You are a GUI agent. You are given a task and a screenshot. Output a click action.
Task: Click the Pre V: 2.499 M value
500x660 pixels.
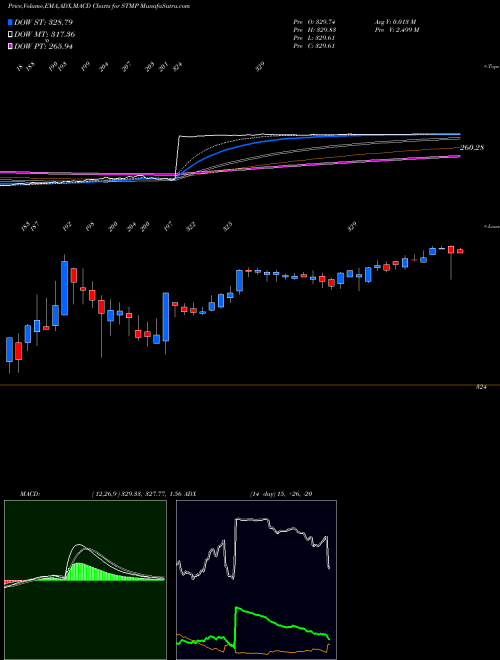pyautogui.click(x=396, y=30)
